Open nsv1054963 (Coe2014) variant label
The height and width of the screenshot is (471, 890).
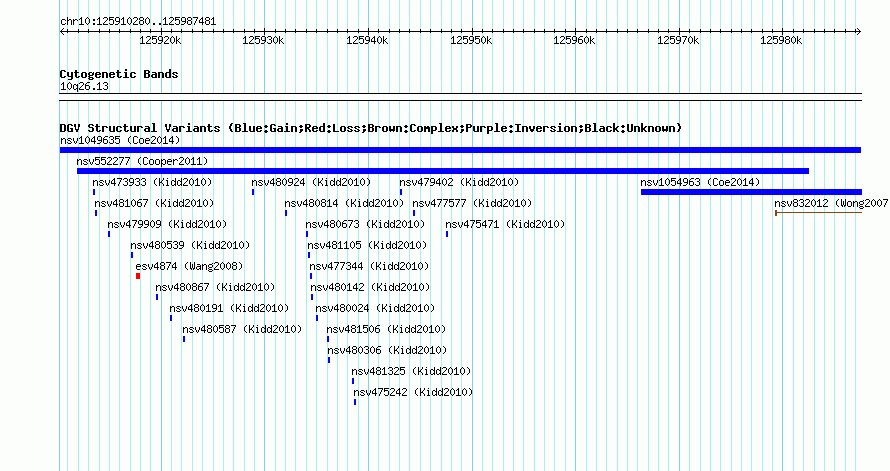(x=700, y=182)
